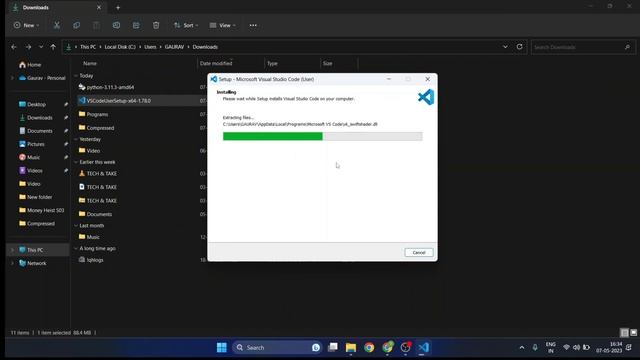Go back with the left arrow button
Viewport: 640px width, 360px height.
tap(14, 47)
